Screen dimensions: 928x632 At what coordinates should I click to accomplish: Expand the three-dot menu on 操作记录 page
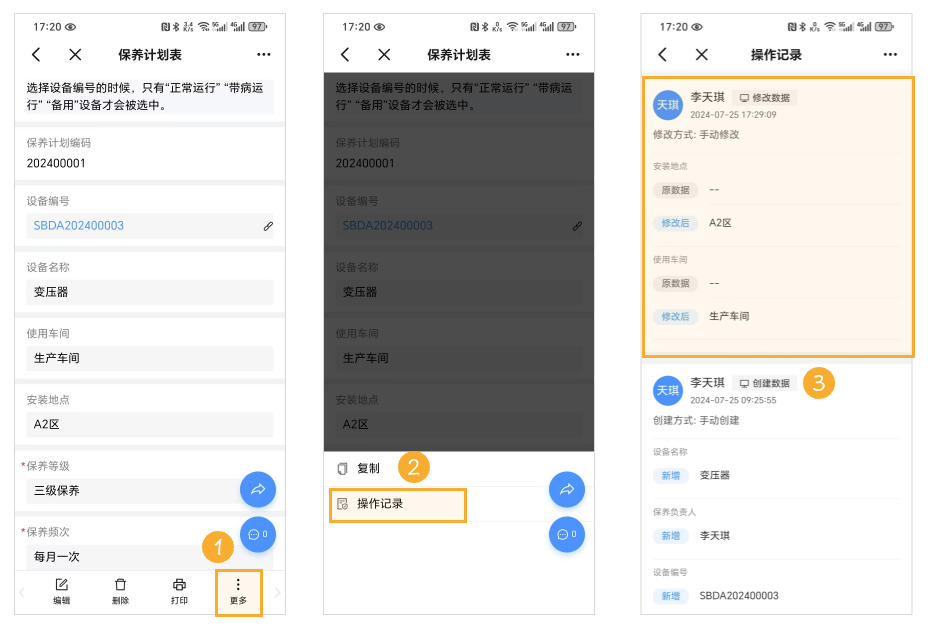[x=890, y=55]
